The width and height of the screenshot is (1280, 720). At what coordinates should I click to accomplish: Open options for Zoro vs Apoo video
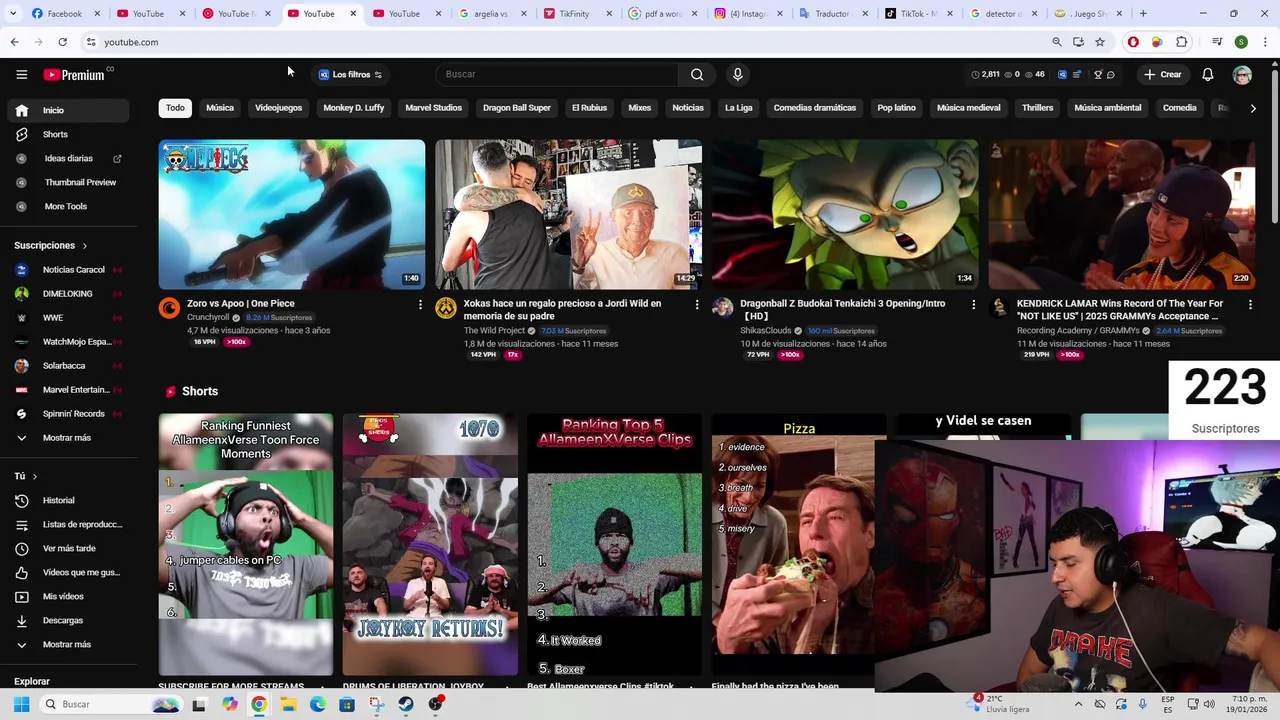click(420, 304)
